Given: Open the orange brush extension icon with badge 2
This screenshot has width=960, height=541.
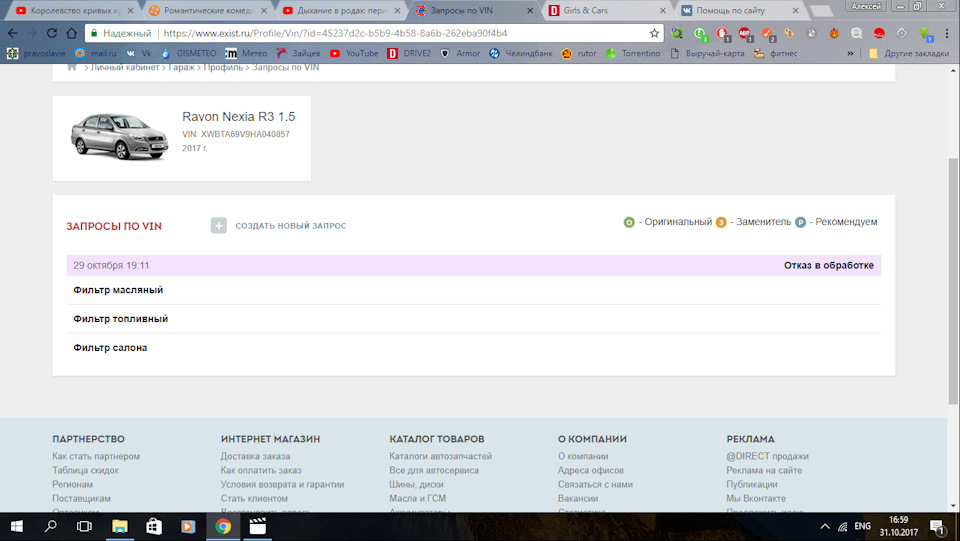Looking at the screenshot, I should [768, 33].
